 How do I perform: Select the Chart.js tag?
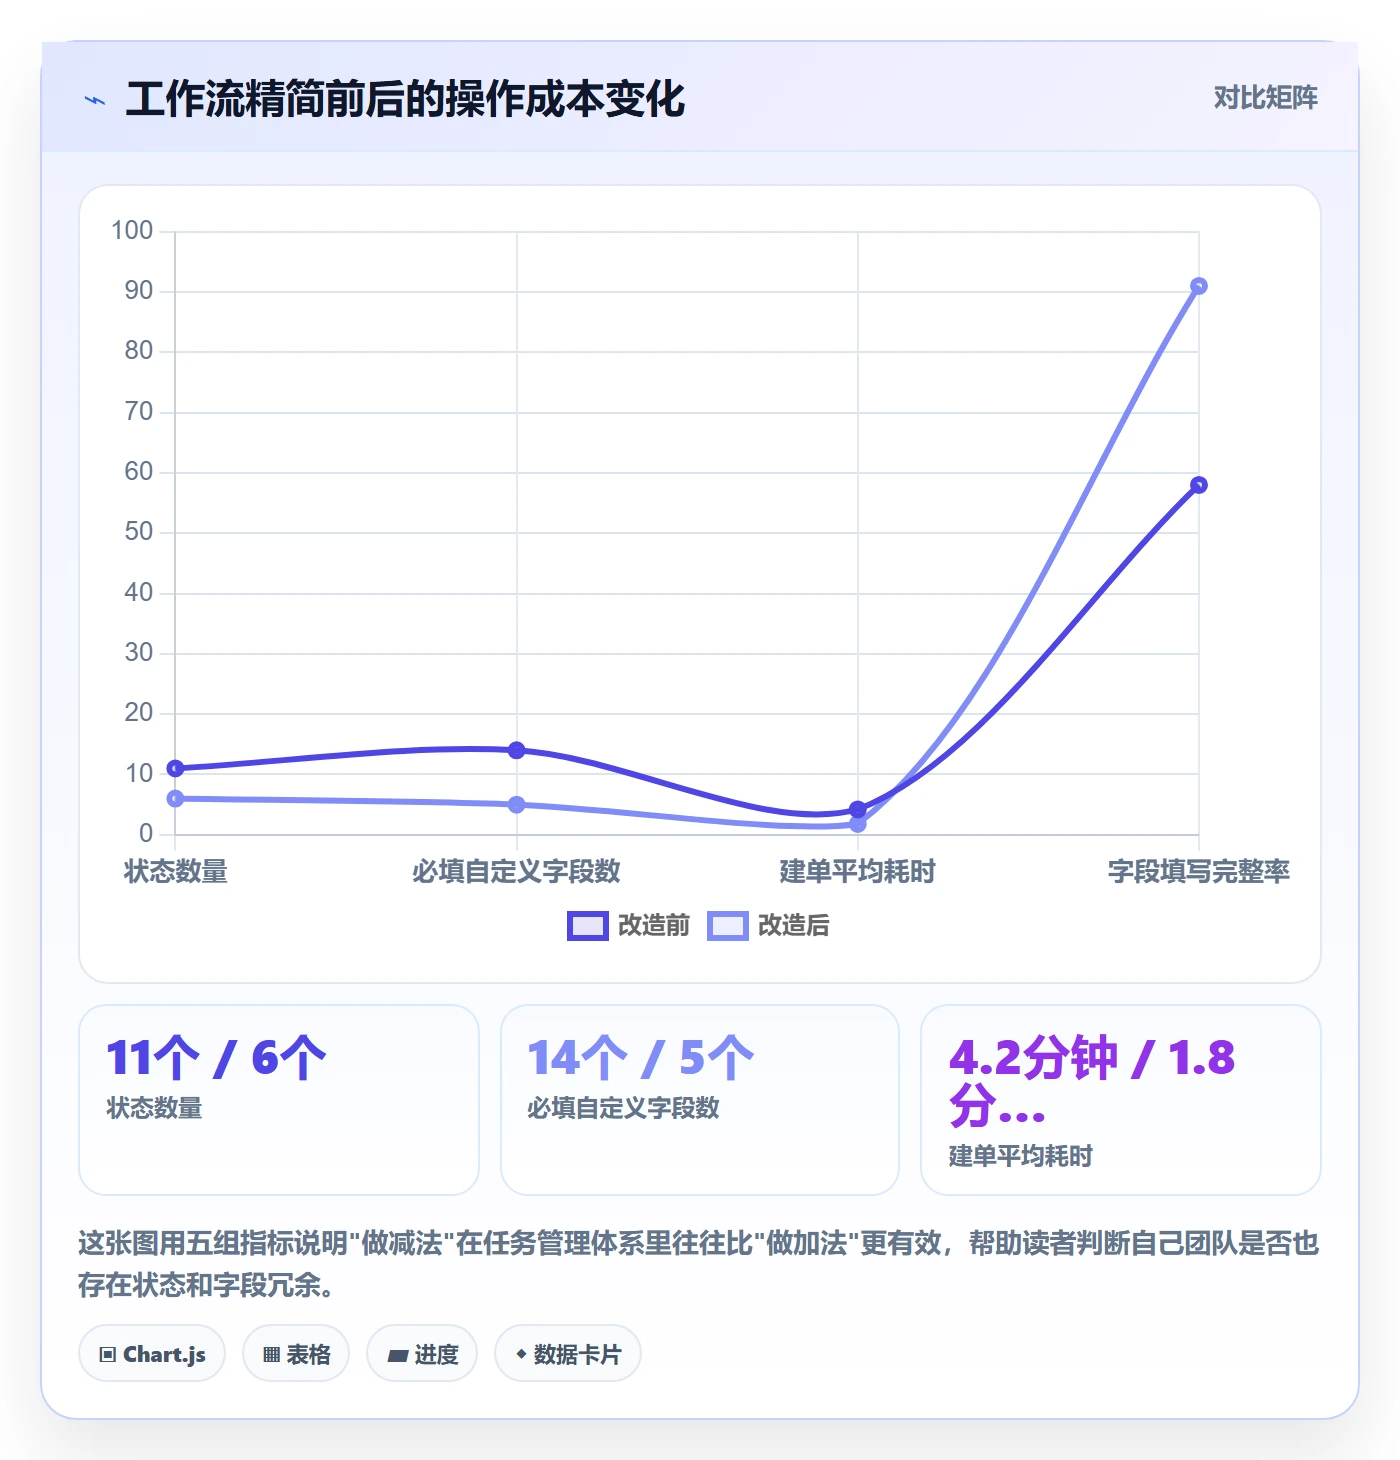coord(152,1354)
